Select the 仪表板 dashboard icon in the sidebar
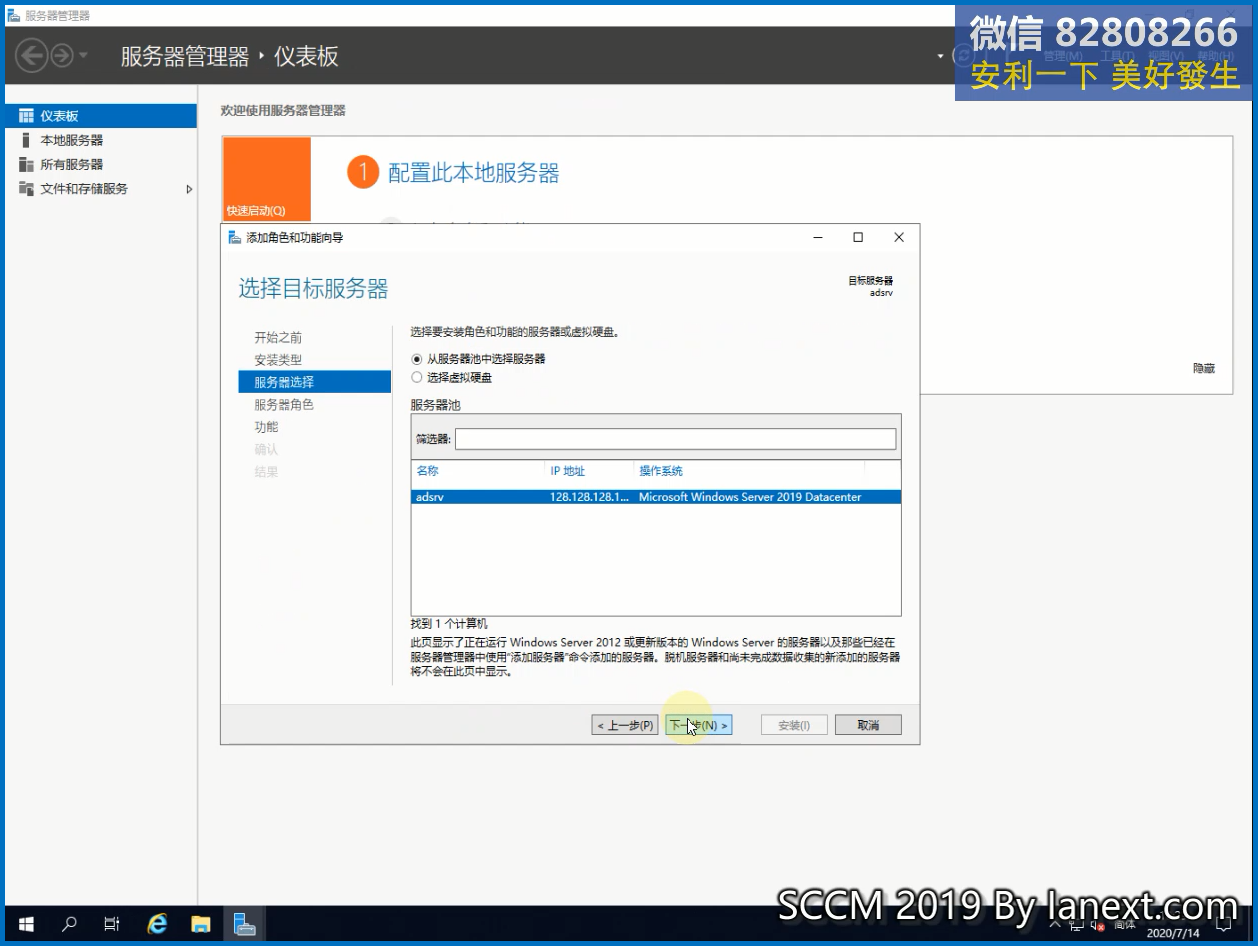Image resolution: width=1258 pixels, height=946 pixels. point(26,116)
